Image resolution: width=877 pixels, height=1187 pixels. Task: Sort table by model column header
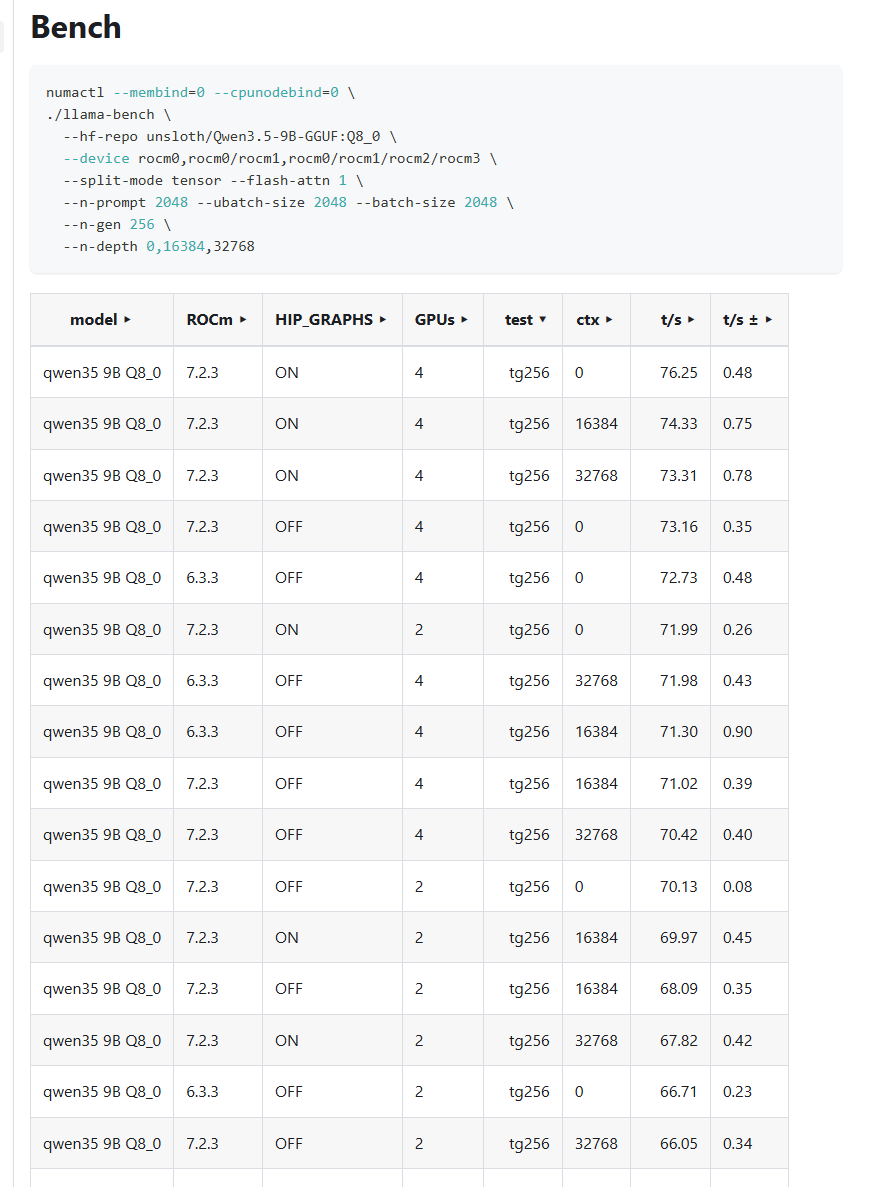click(101, 320)
